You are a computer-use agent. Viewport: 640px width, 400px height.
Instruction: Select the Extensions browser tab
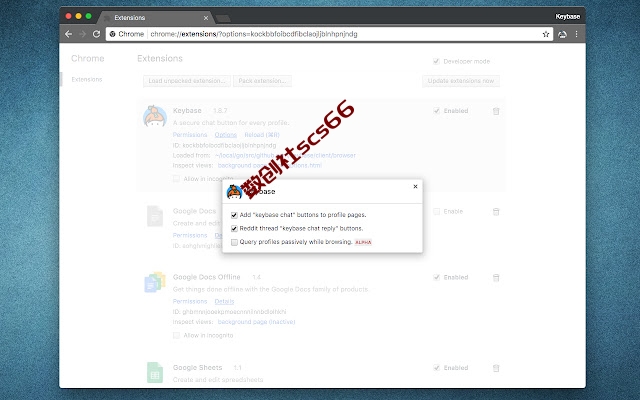[x=157, y=18]
